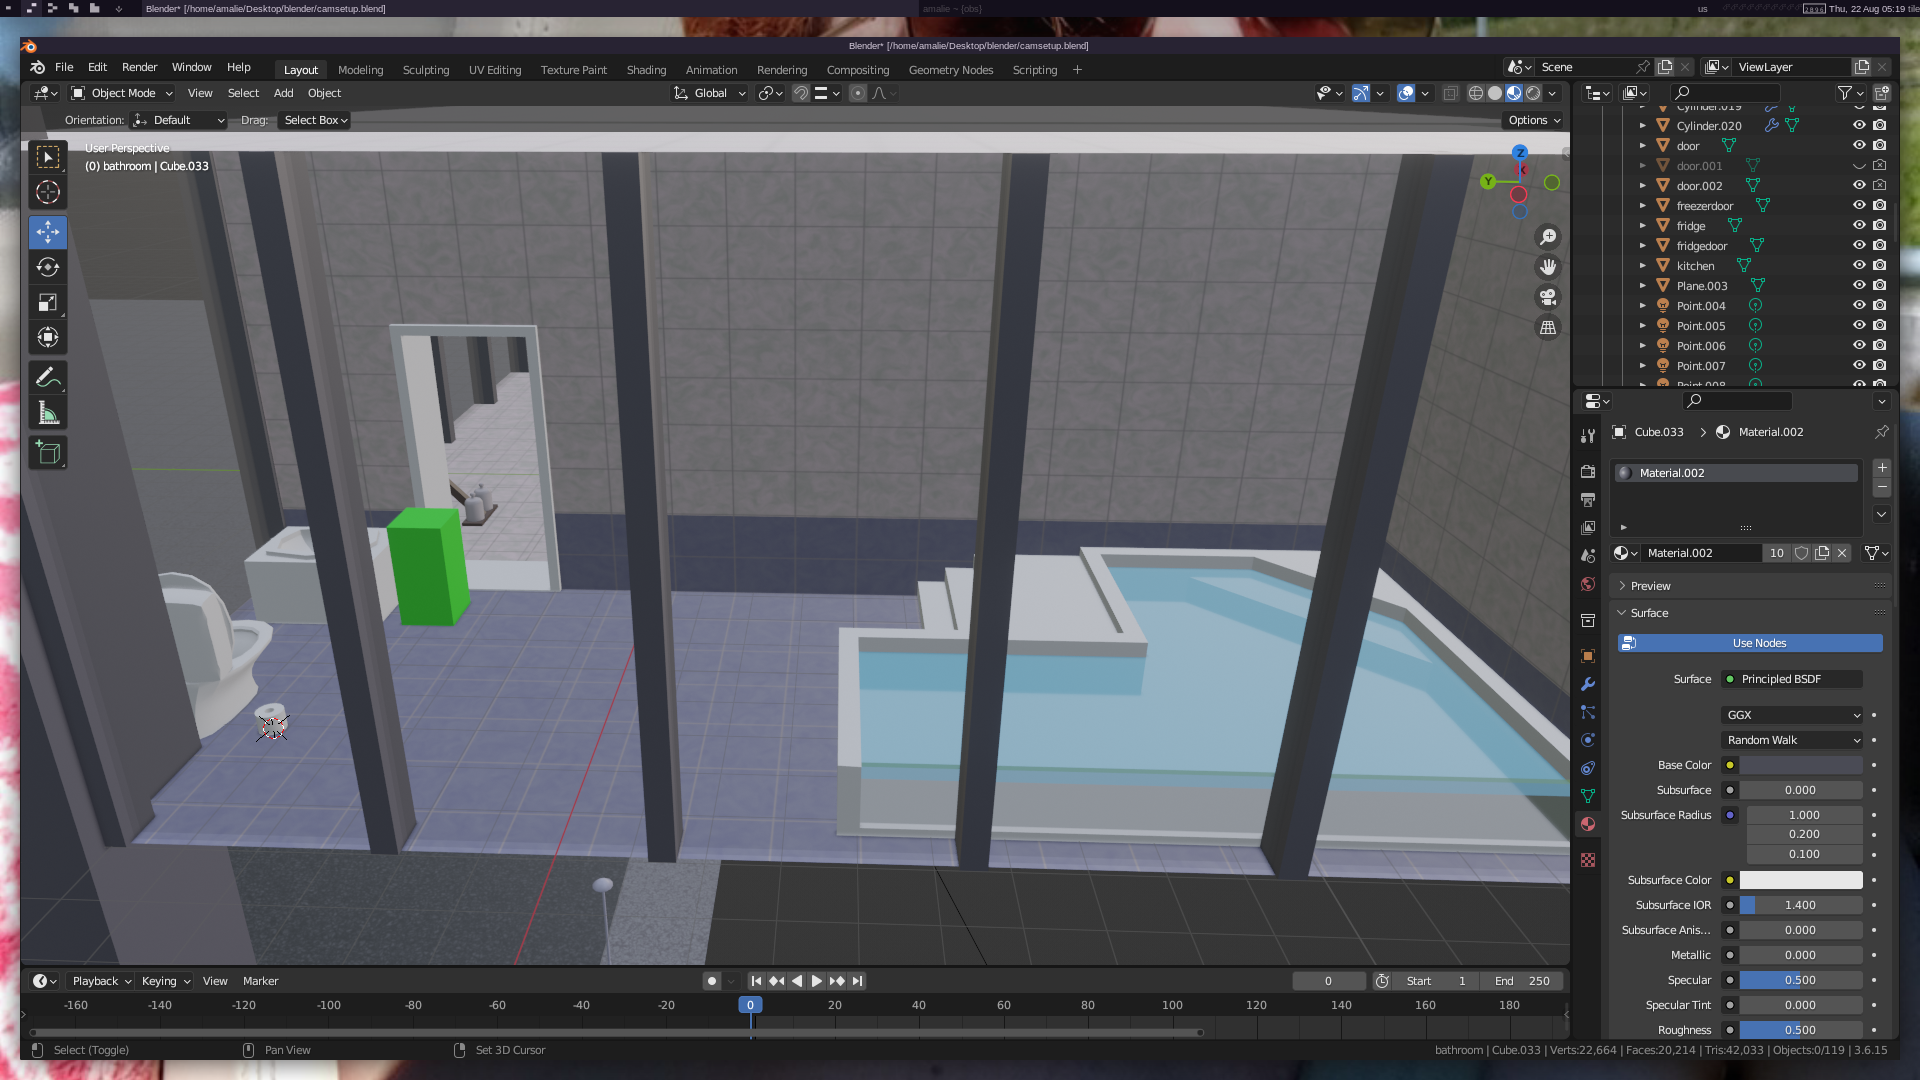Screen dimensions: 1920x1080
Task: Open the Render menu
Action: [x=139, y=67]
